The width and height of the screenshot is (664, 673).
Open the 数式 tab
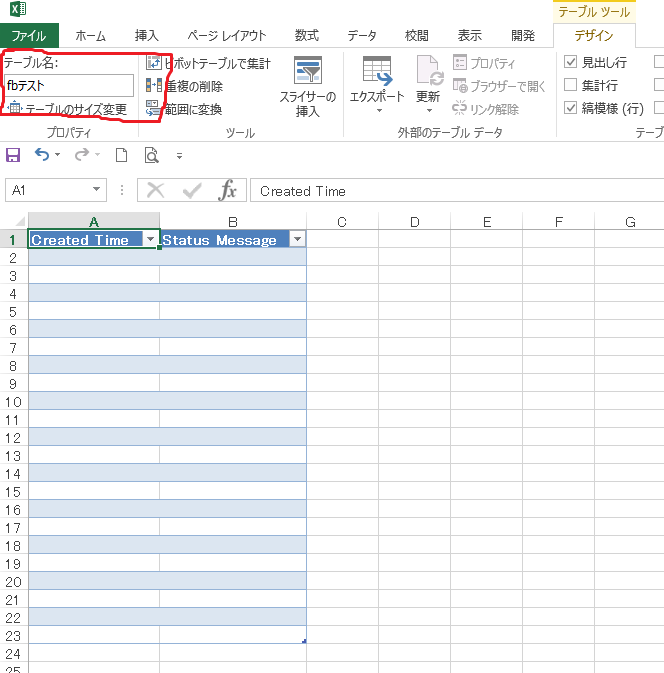(x=306, y=36)
